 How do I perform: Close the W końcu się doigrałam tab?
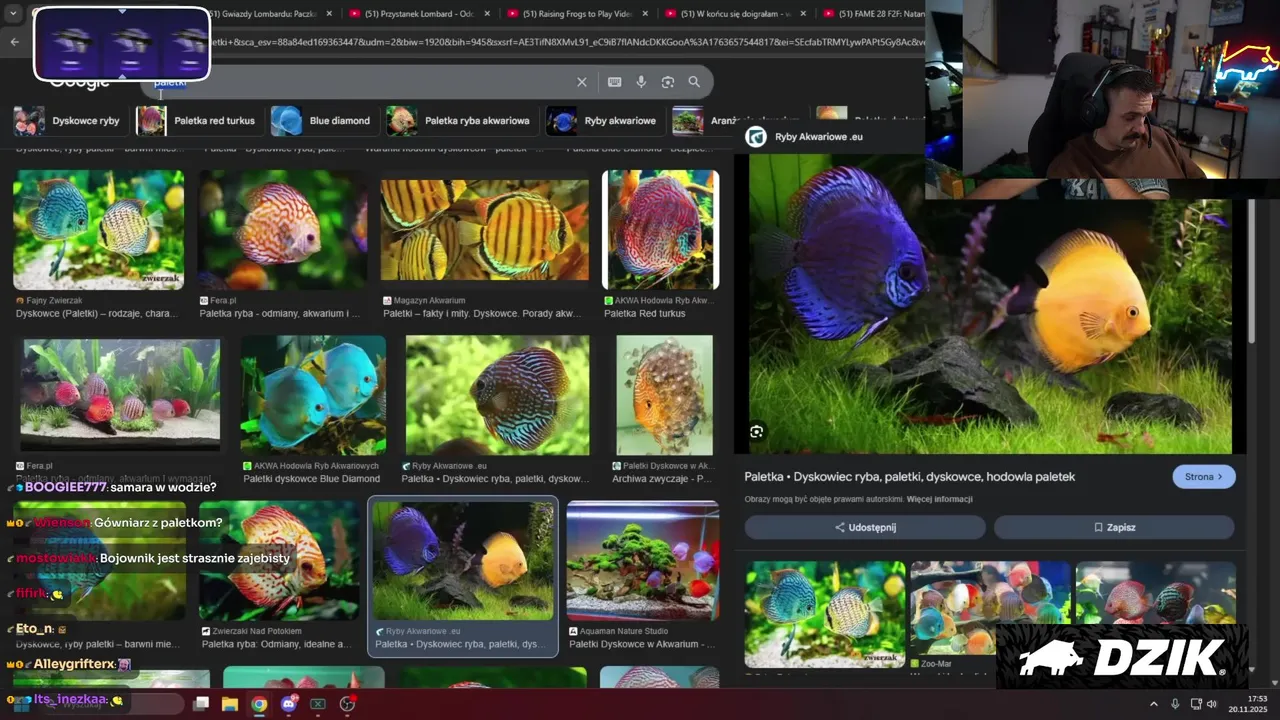click(x=802, y=14)
